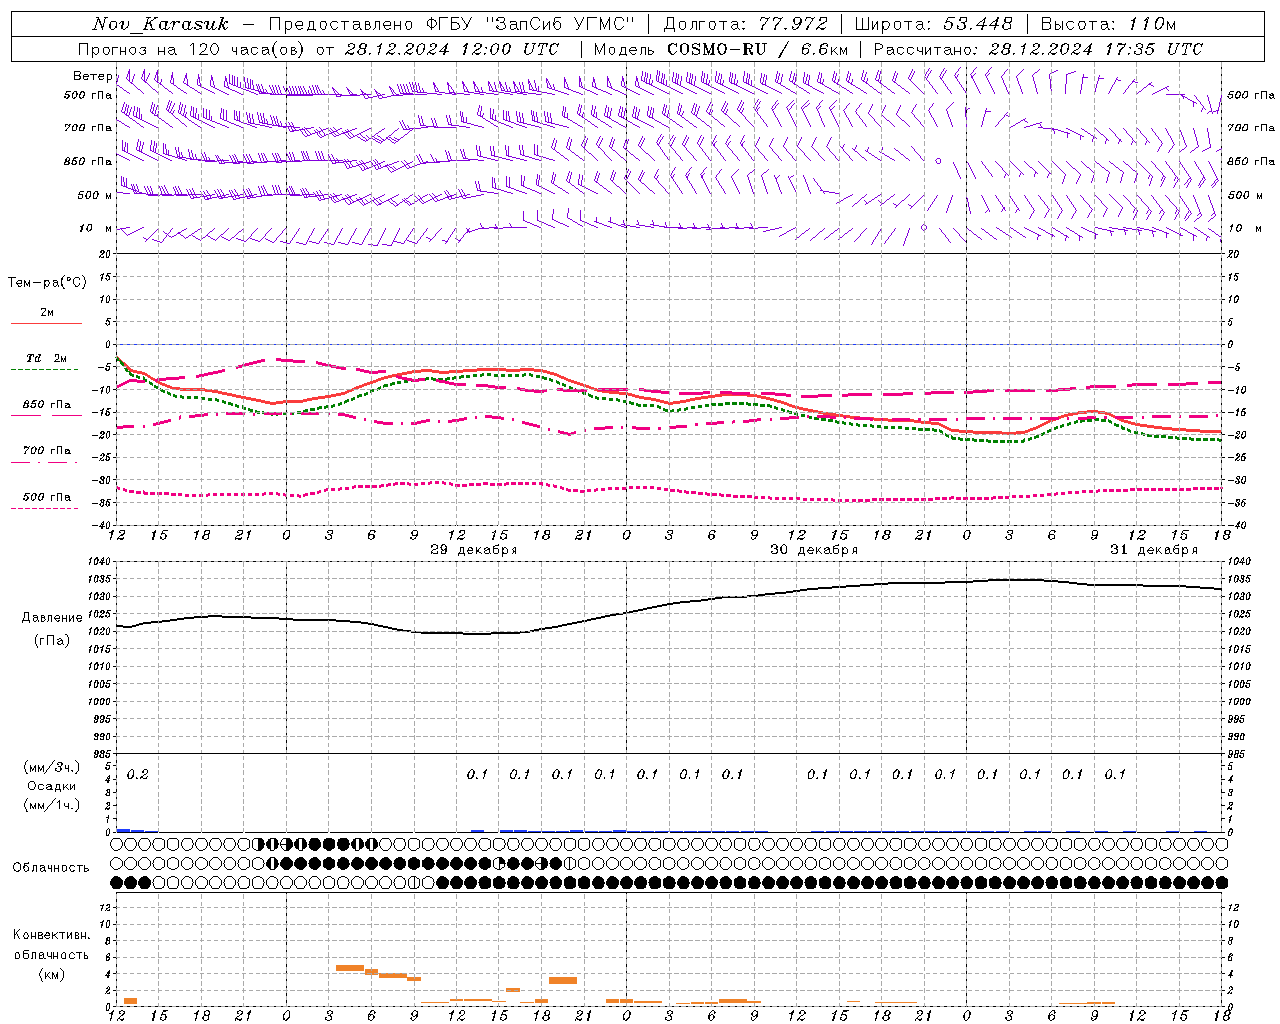
Task: Click the 'Td 2м' dew point legend entry
Action: (47, 358)
